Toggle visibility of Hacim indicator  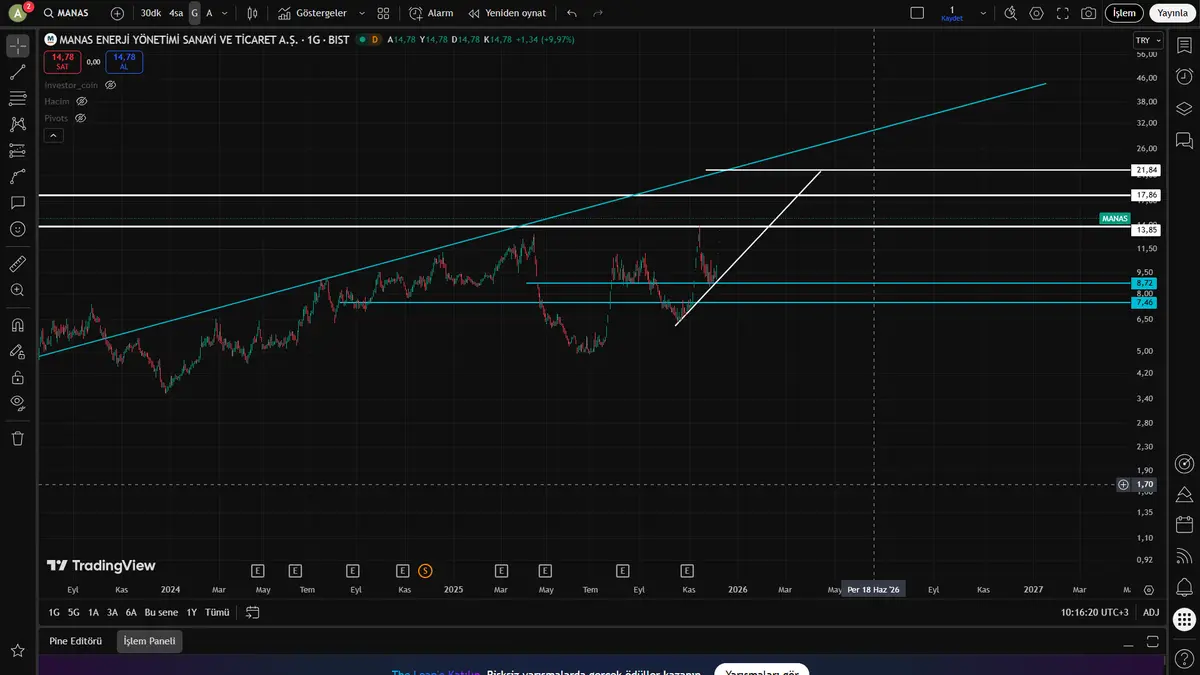pyautogui.click(x=82, y=101)
